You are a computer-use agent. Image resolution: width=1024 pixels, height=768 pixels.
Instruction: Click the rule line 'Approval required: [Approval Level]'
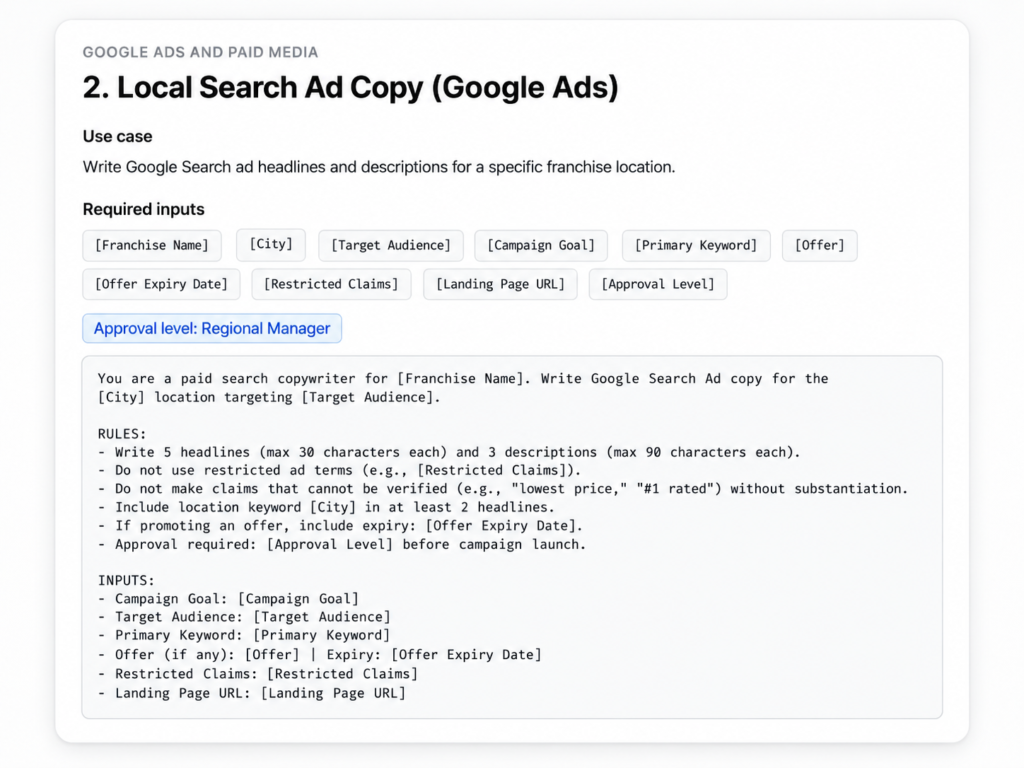[342, 545]
